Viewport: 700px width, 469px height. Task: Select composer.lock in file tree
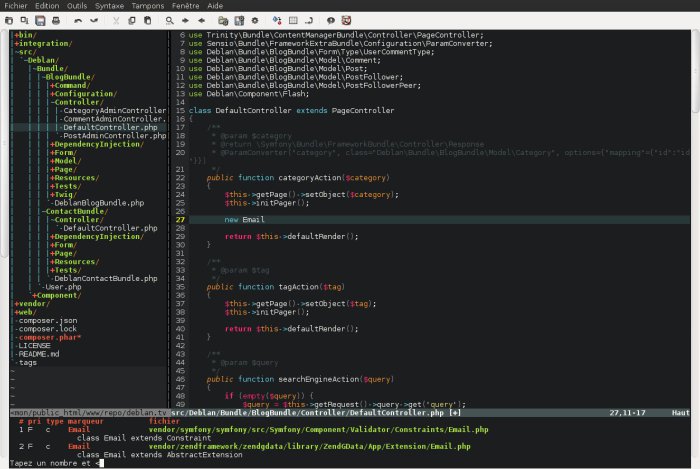47,329
